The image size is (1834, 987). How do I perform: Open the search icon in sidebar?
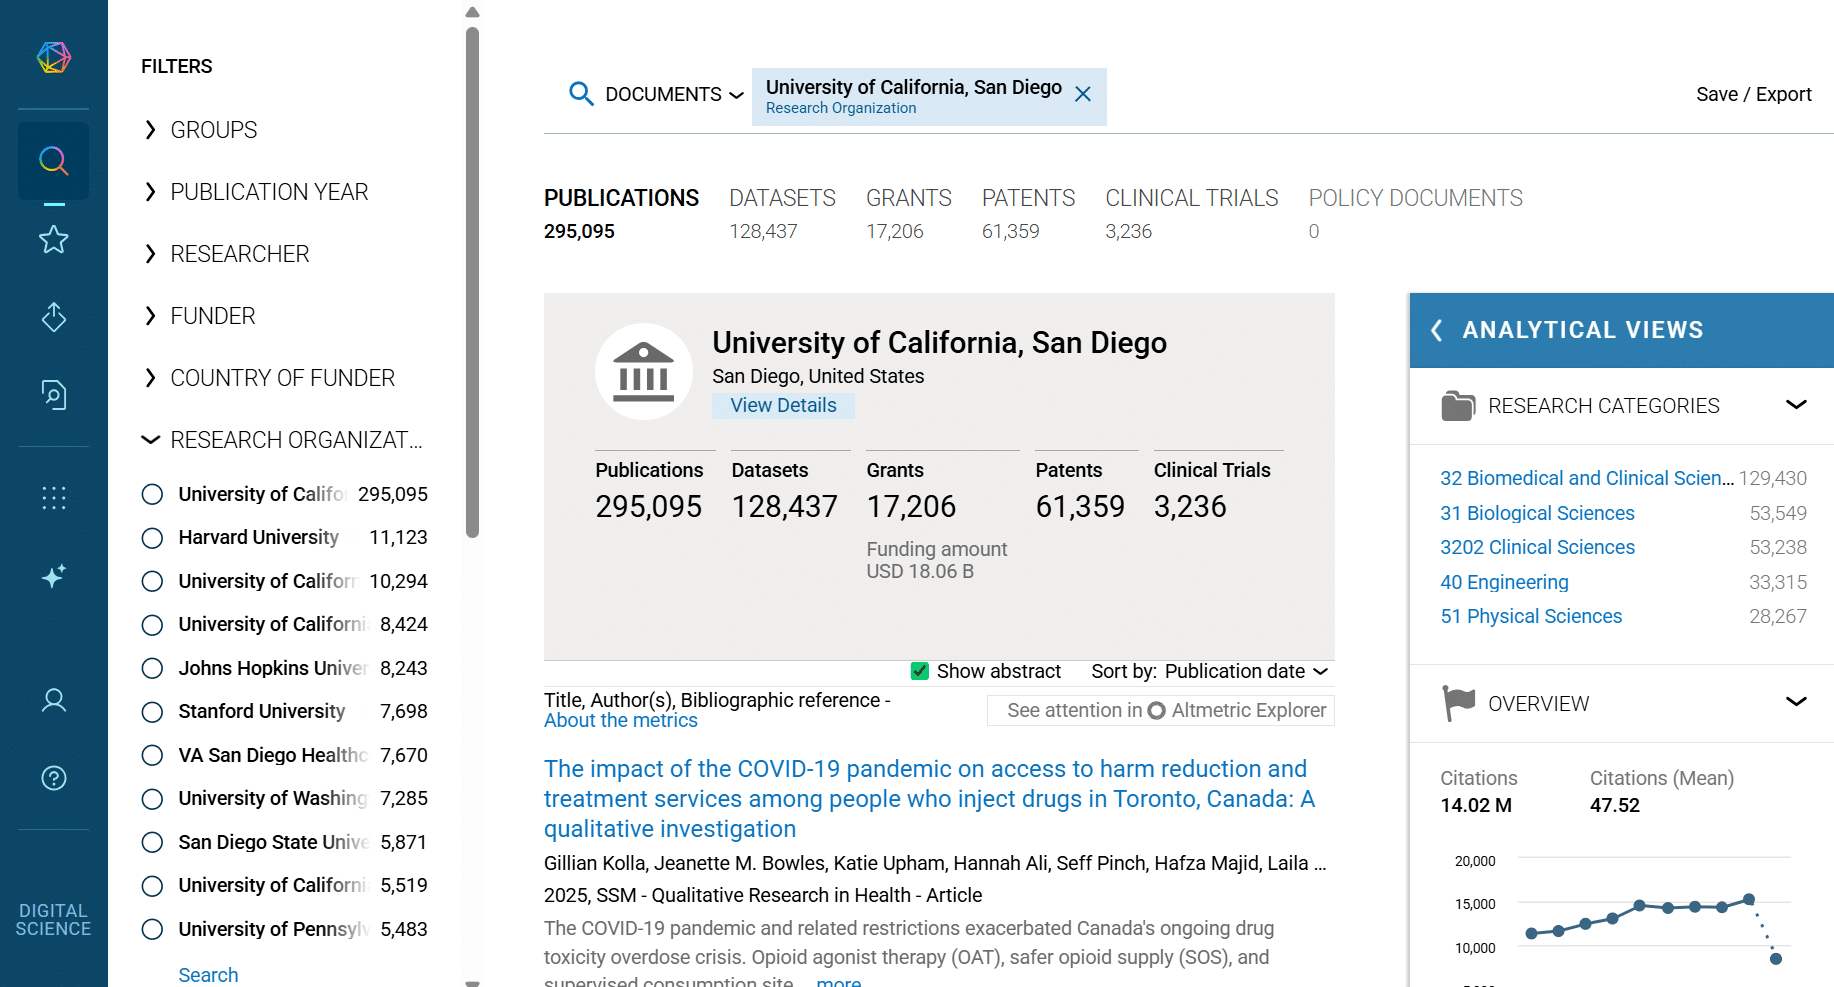point(54,161)
